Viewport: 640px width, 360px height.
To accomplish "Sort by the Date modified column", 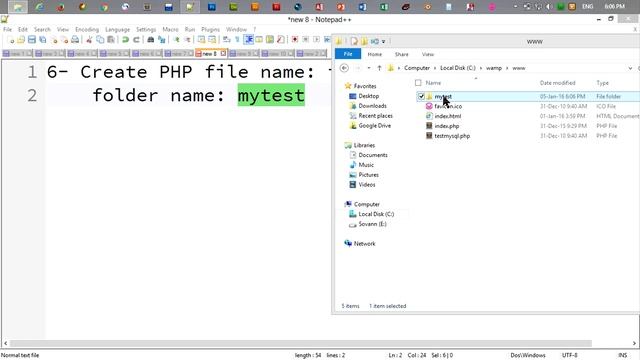I will click(x=558, y=83).
